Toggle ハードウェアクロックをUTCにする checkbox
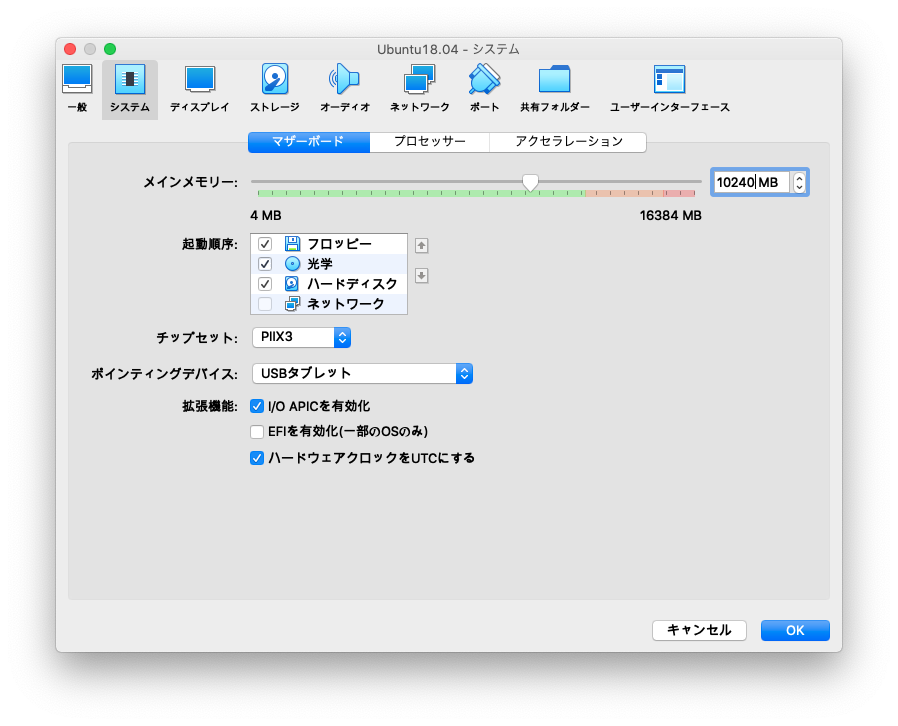The image size is (898, 726). [257, 458]
